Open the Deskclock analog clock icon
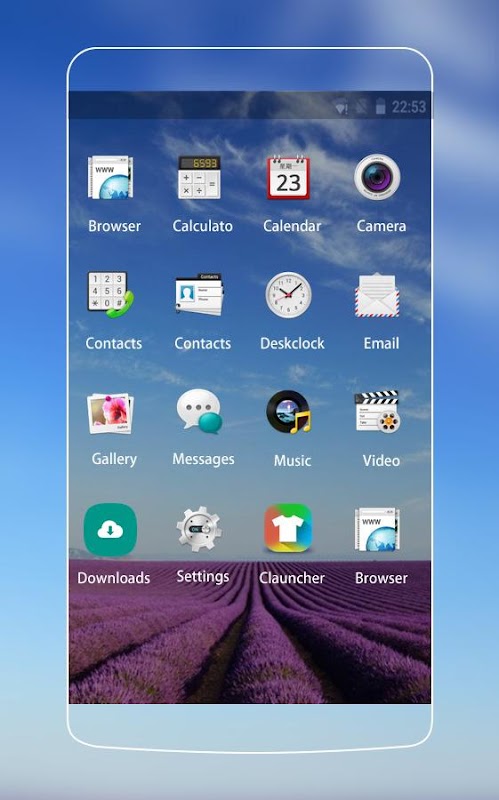 pyautogui.click(x=288, y=295)
